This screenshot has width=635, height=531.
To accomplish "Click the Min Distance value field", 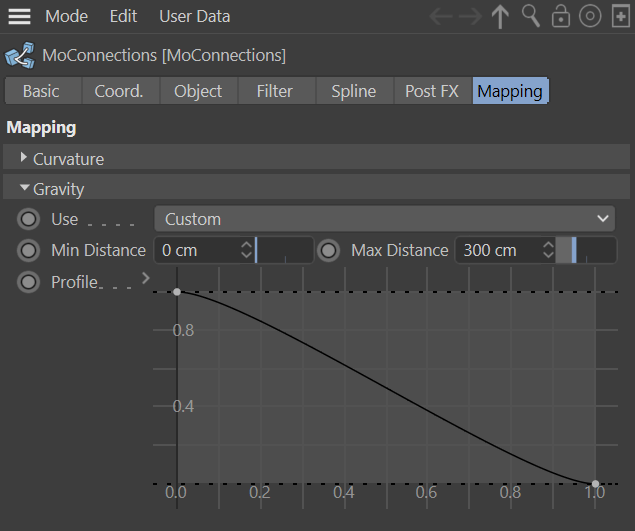I will click(197, 250).
